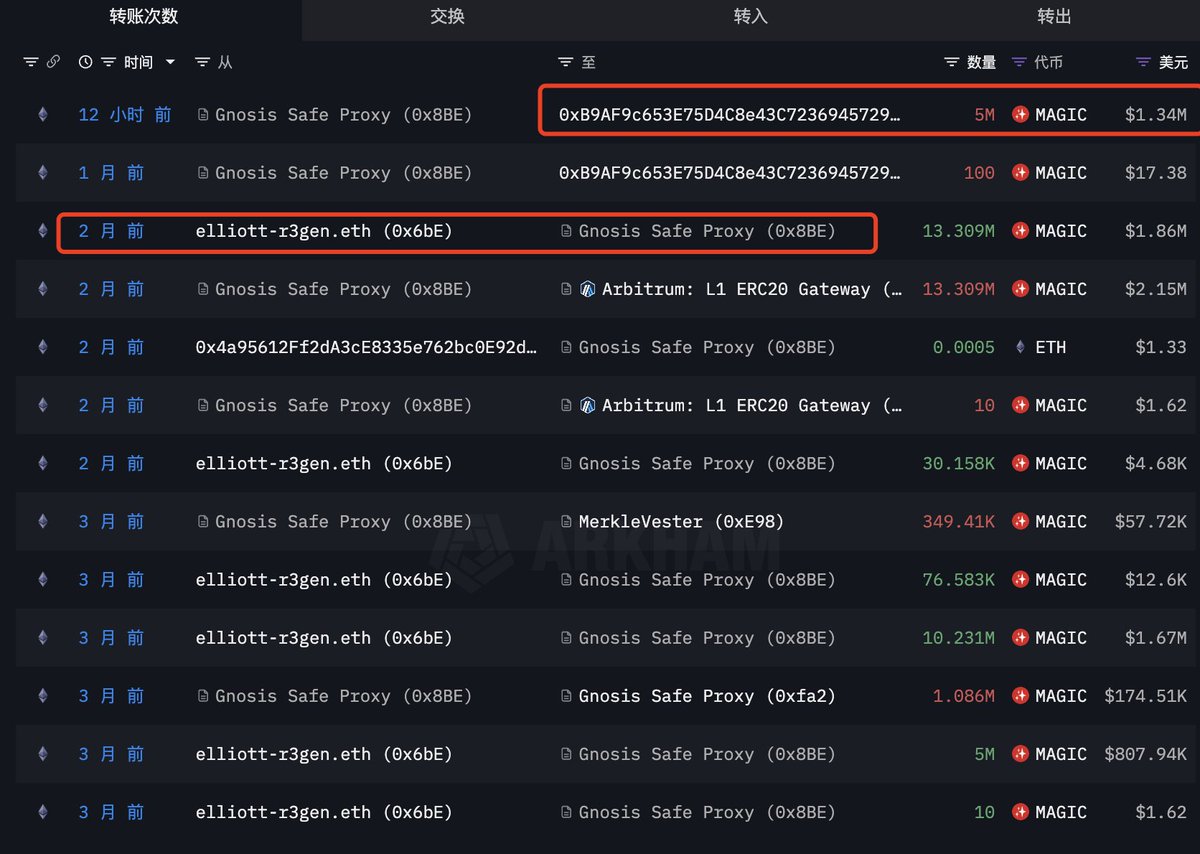Open elliott-r3gen.eth sender in $1.86M row
1200x854 pixels.
324,231
